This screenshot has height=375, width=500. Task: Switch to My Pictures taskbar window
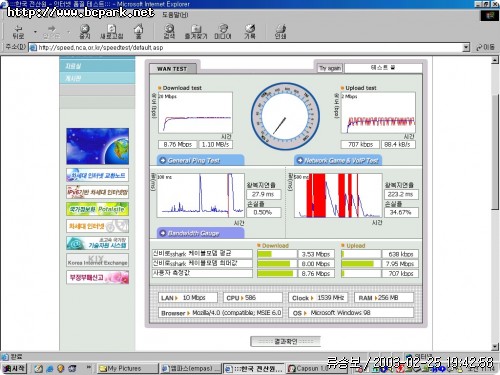click(x=128, y=368)
